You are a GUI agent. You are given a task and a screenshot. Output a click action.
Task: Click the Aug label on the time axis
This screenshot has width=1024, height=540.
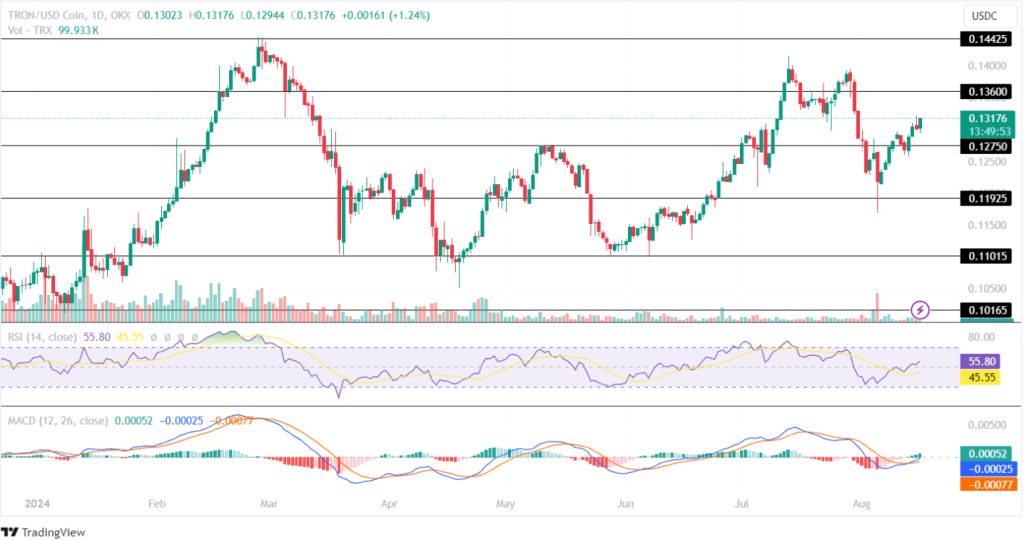point(861,503)
